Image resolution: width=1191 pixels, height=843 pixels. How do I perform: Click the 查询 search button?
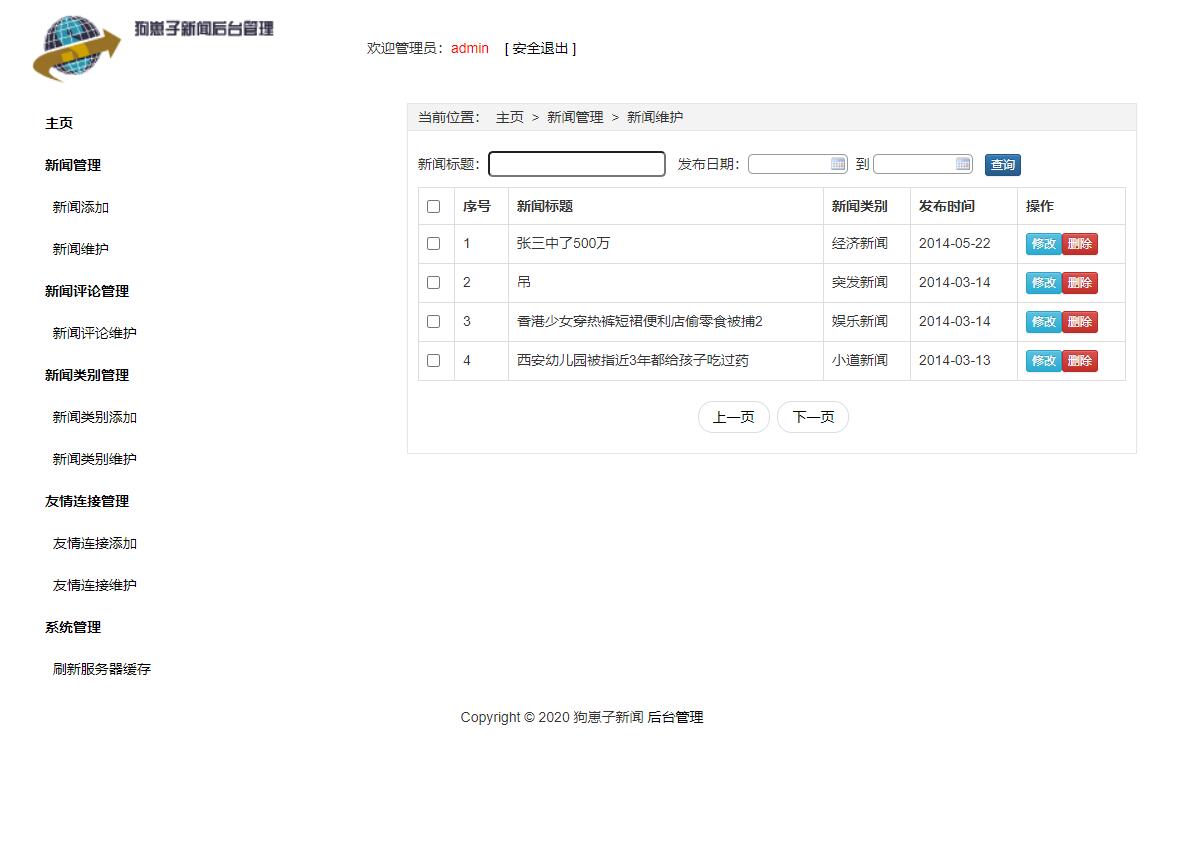tap(1002, 164)
